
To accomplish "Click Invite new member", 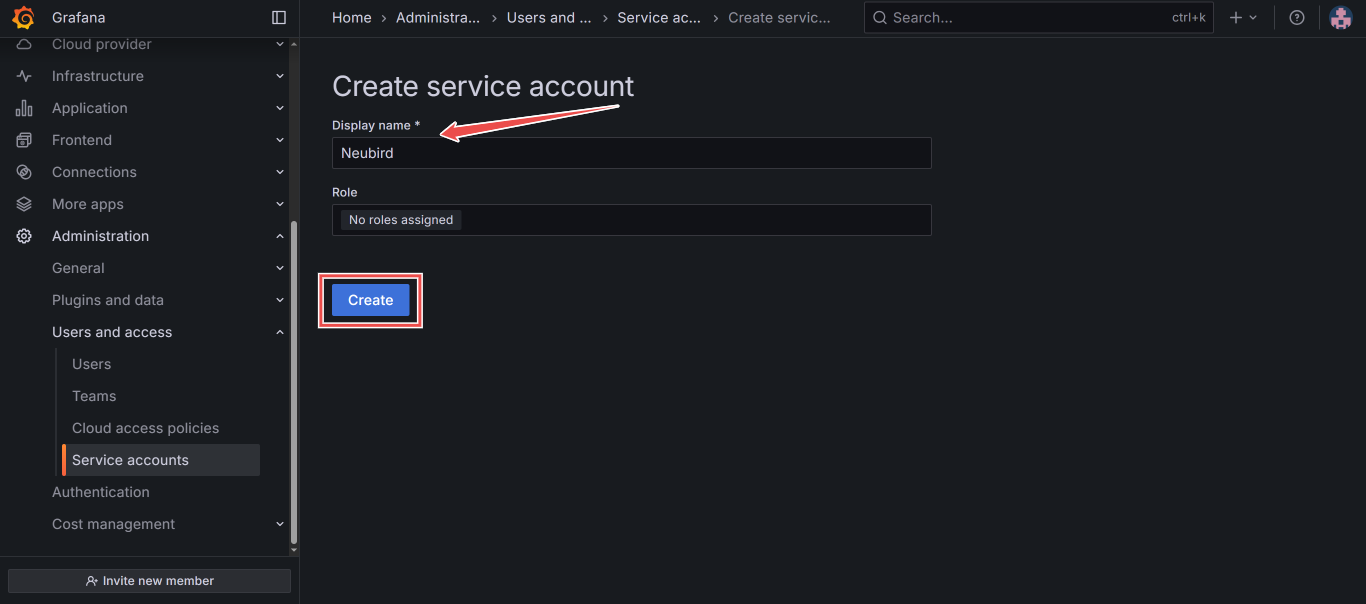I will pos(148,580).
